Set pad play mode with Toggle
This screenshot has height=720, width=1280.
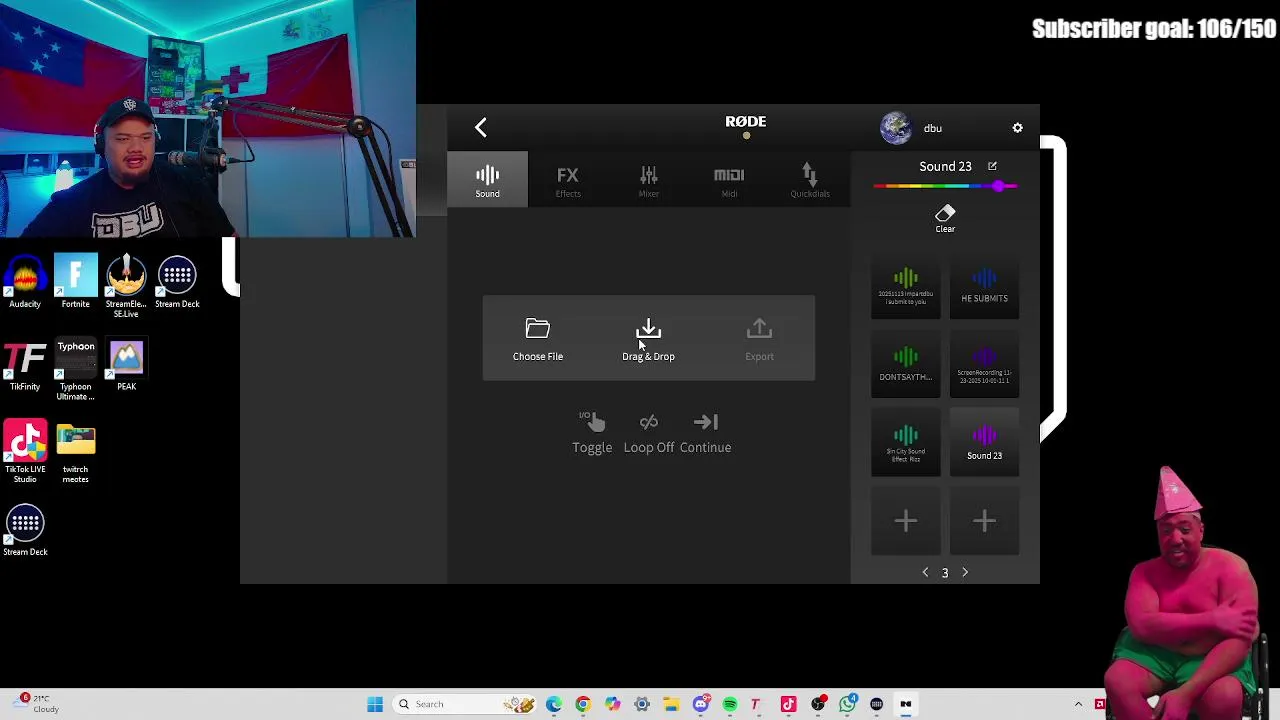pyautogui.click(x=592, y=433)
